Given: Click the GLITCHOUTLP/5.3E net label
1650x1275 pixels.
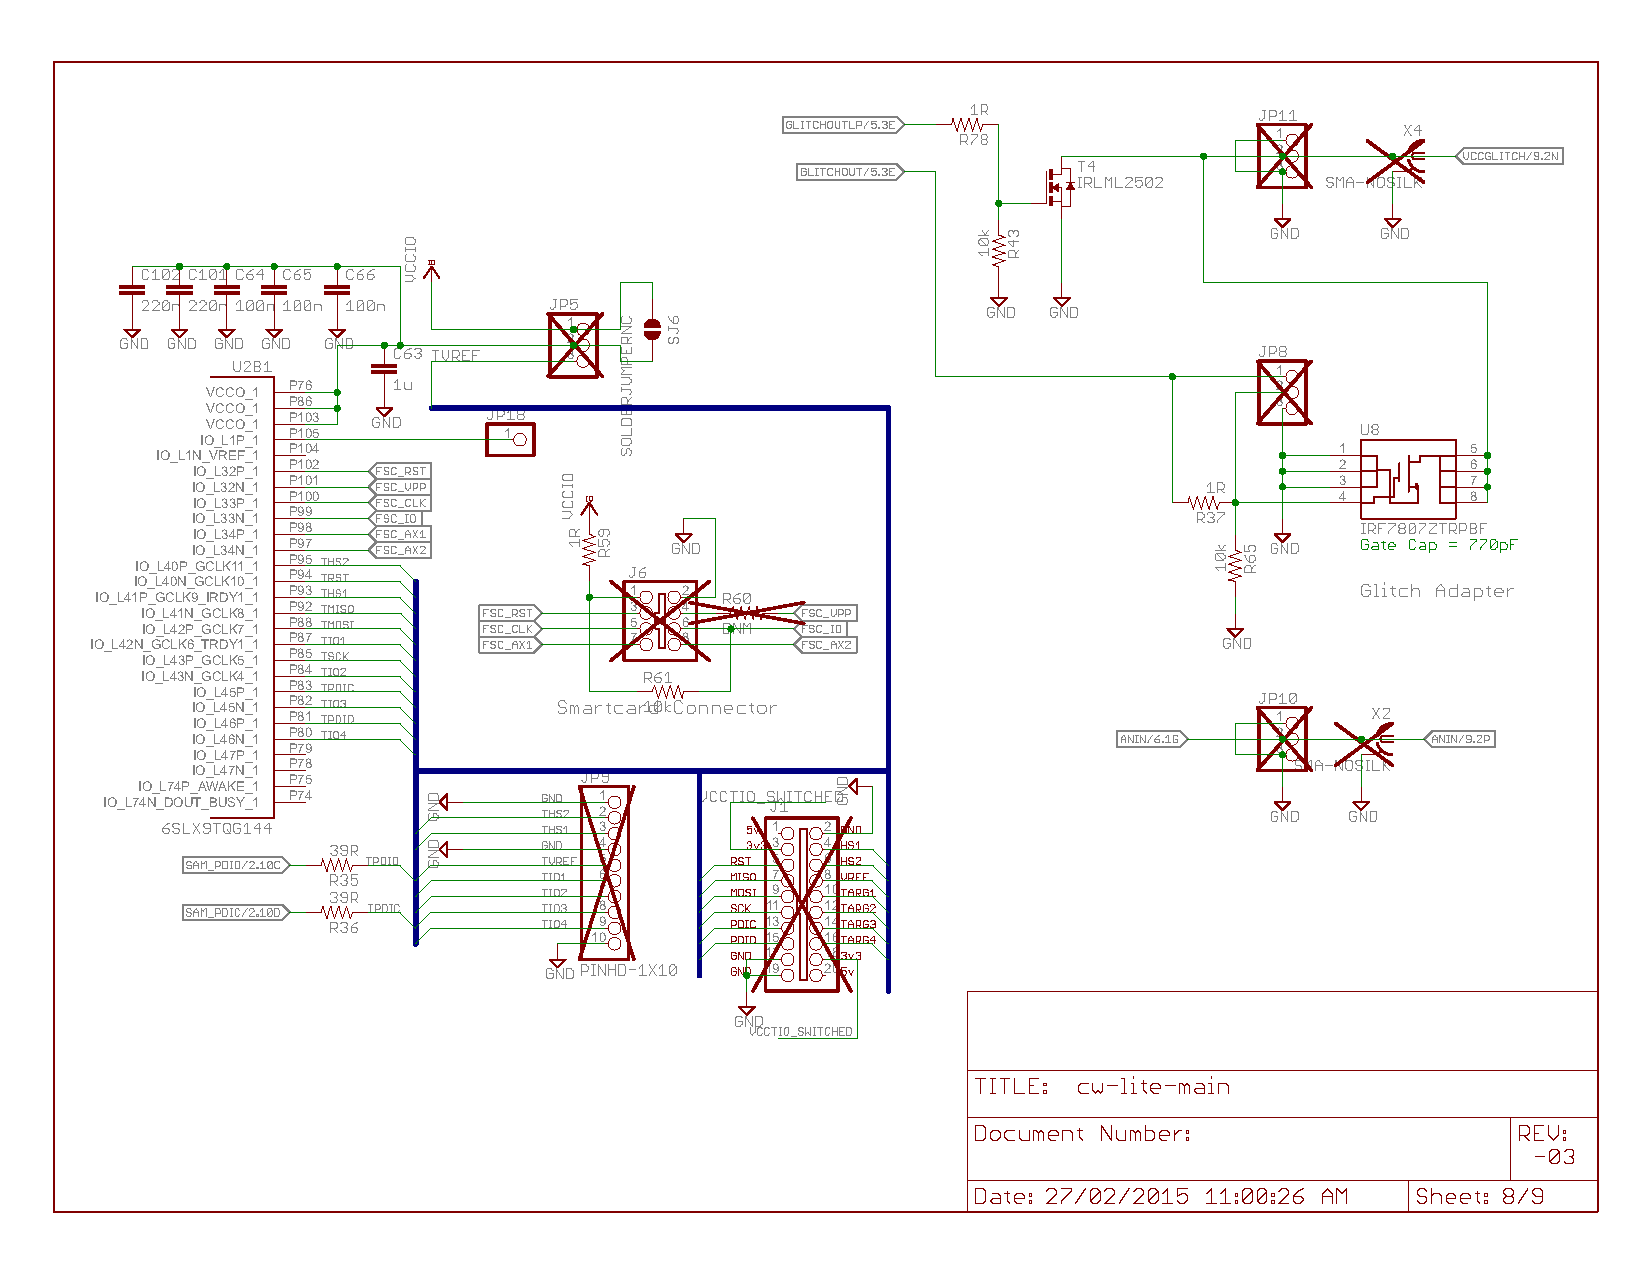Looking at the screenshot, I should pyautogui.click(x=843, y=125).
